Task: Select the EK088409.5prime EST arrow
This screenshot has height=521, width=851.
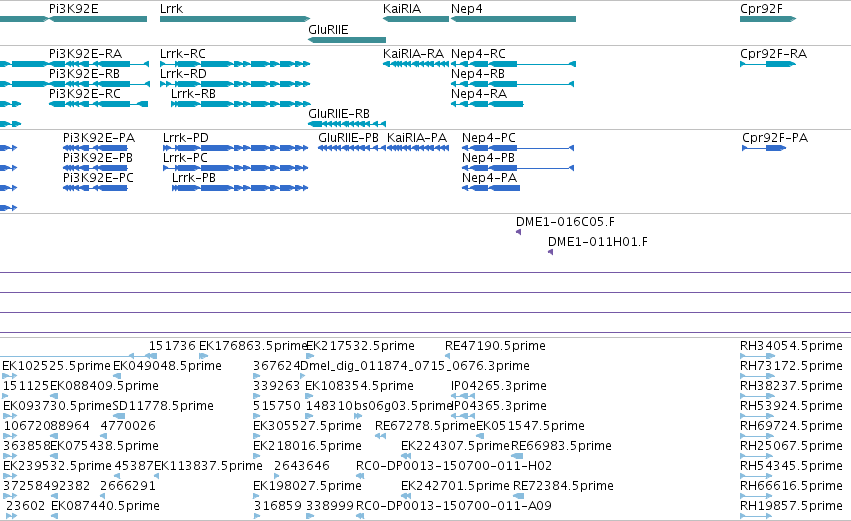Action: [x=54, y=396]
